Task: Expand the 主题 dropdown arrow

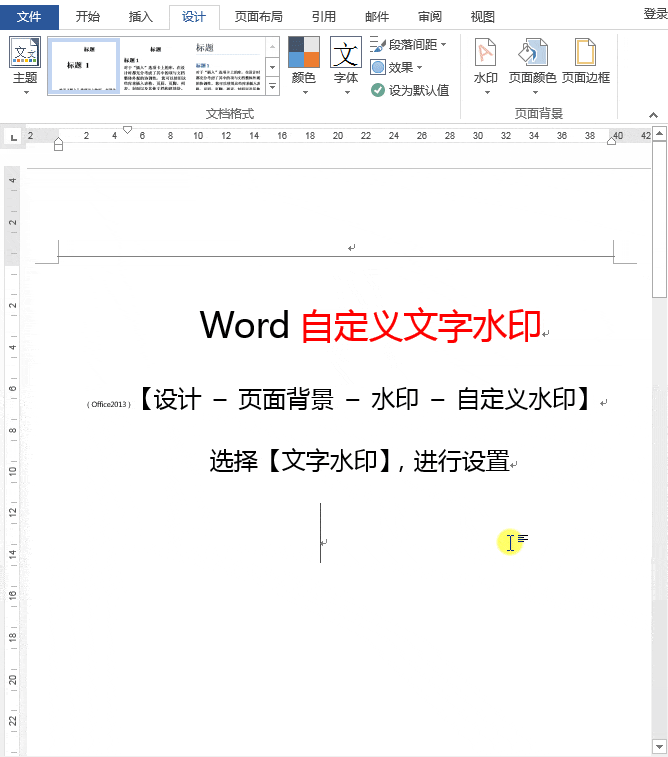Action: tap(26, 92)
